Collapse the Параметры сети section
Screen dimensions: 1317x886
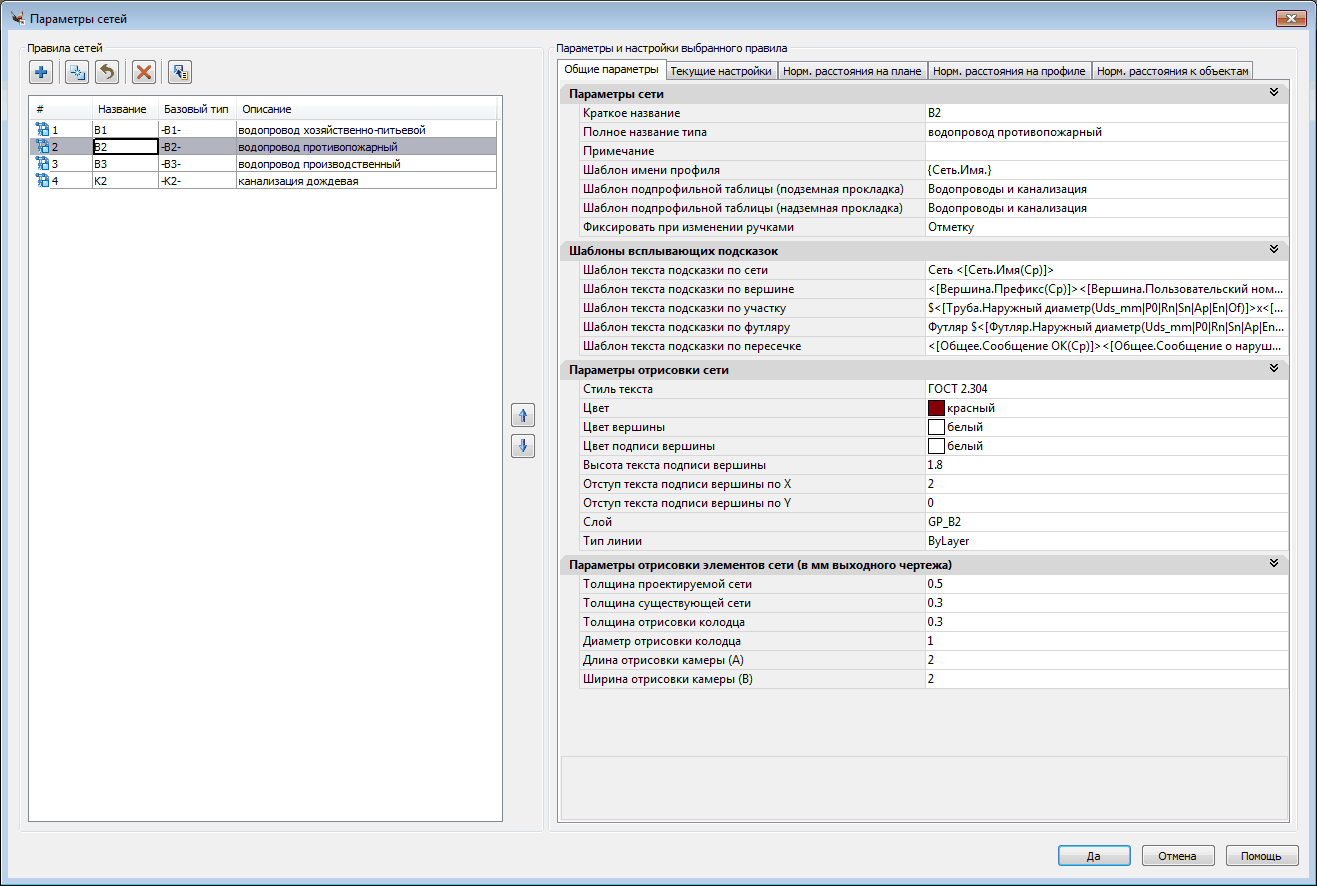coord(1274,93)
